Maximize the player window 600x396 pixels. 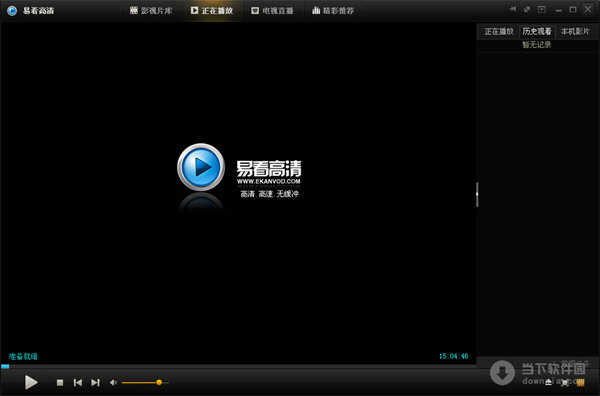tap(573, 9)
